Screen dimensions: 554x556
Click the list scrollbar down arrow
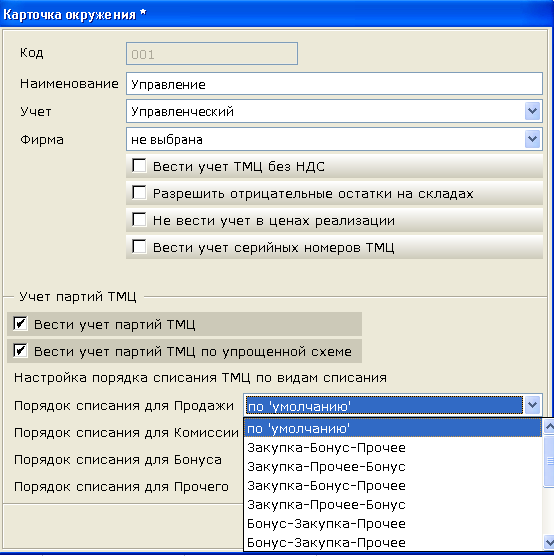[549, 542]
